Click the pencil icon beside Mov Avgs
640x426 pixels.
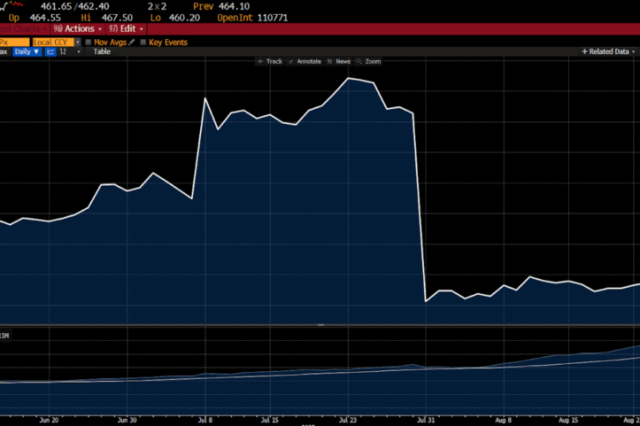click(x=130, y=42)
